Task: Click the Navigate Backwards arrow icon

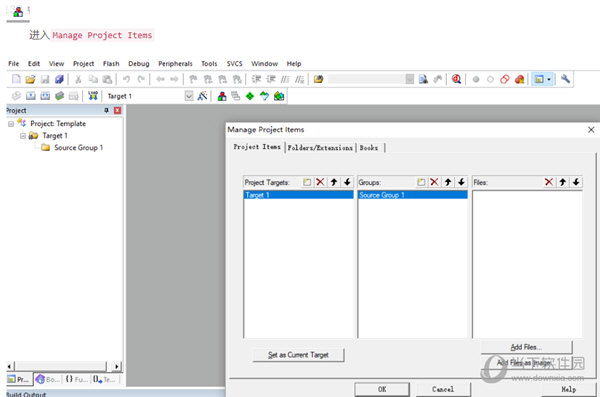Action: 160,79
